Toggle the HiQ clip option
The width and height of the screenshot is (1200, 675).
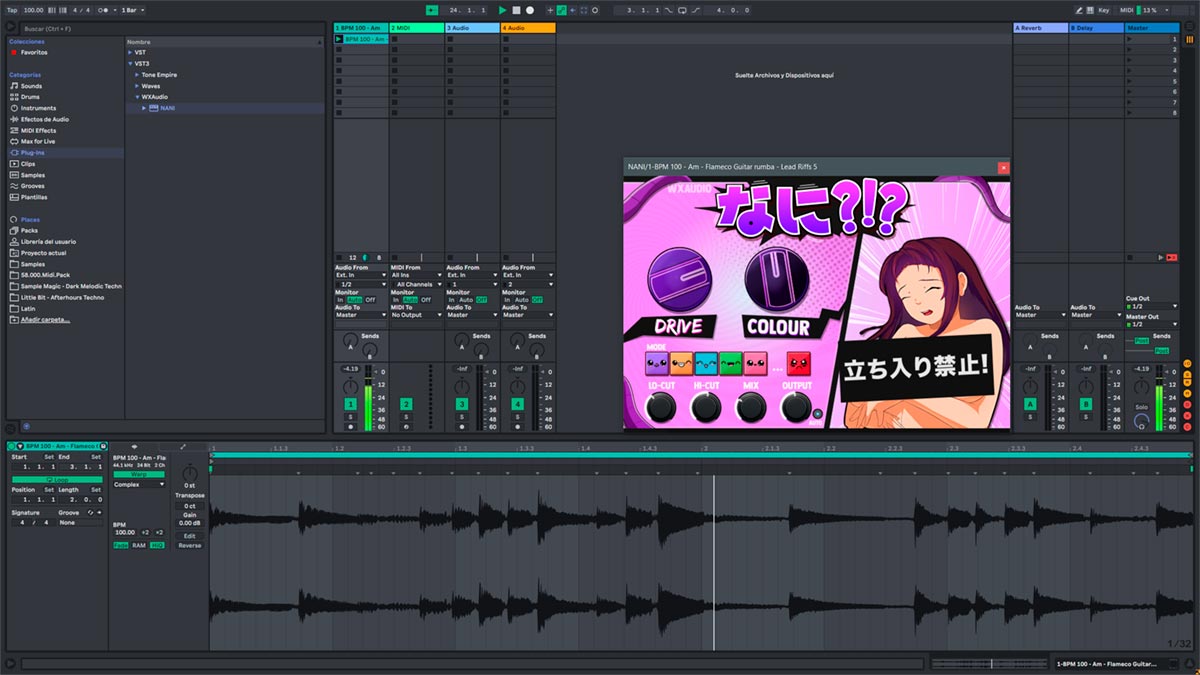[157, 545]
